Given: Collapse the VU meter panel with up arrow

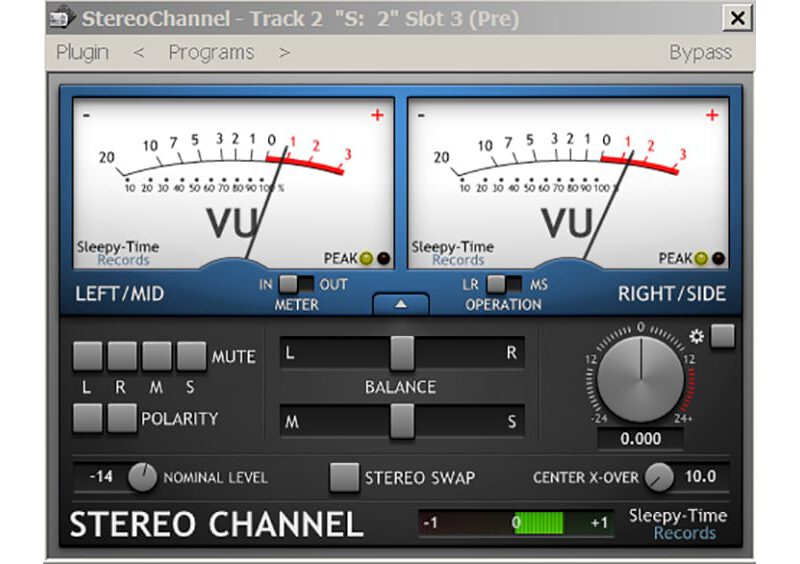Looking at the screenshot, I should pyautogui.click(x=401, y=304).
